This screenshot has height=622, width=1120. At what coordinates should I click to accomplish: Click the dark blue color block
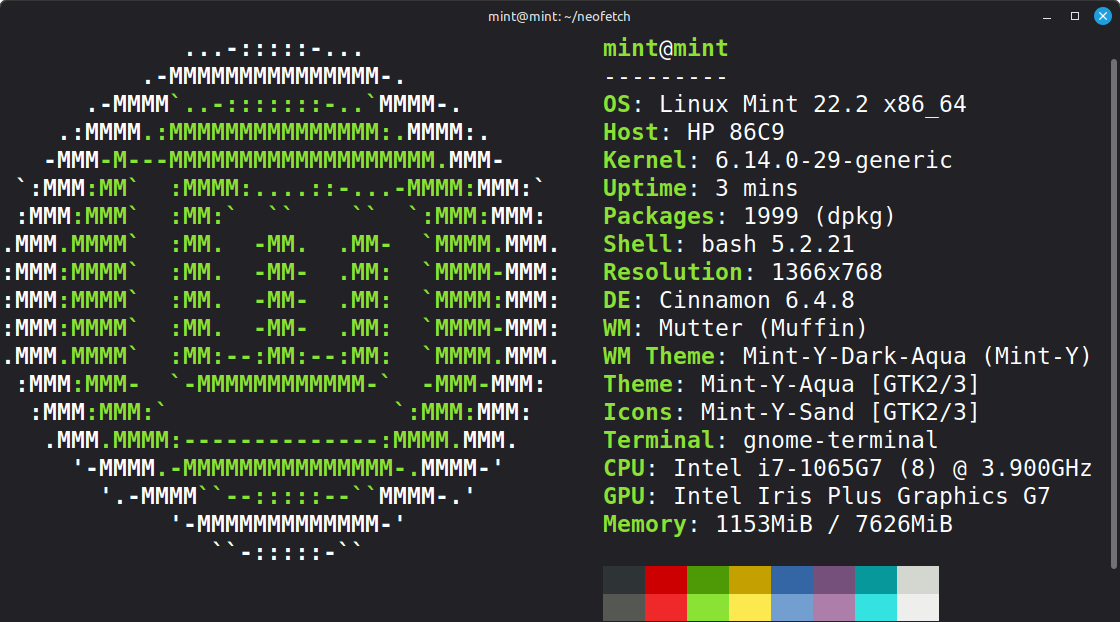[x=792, y=580]
